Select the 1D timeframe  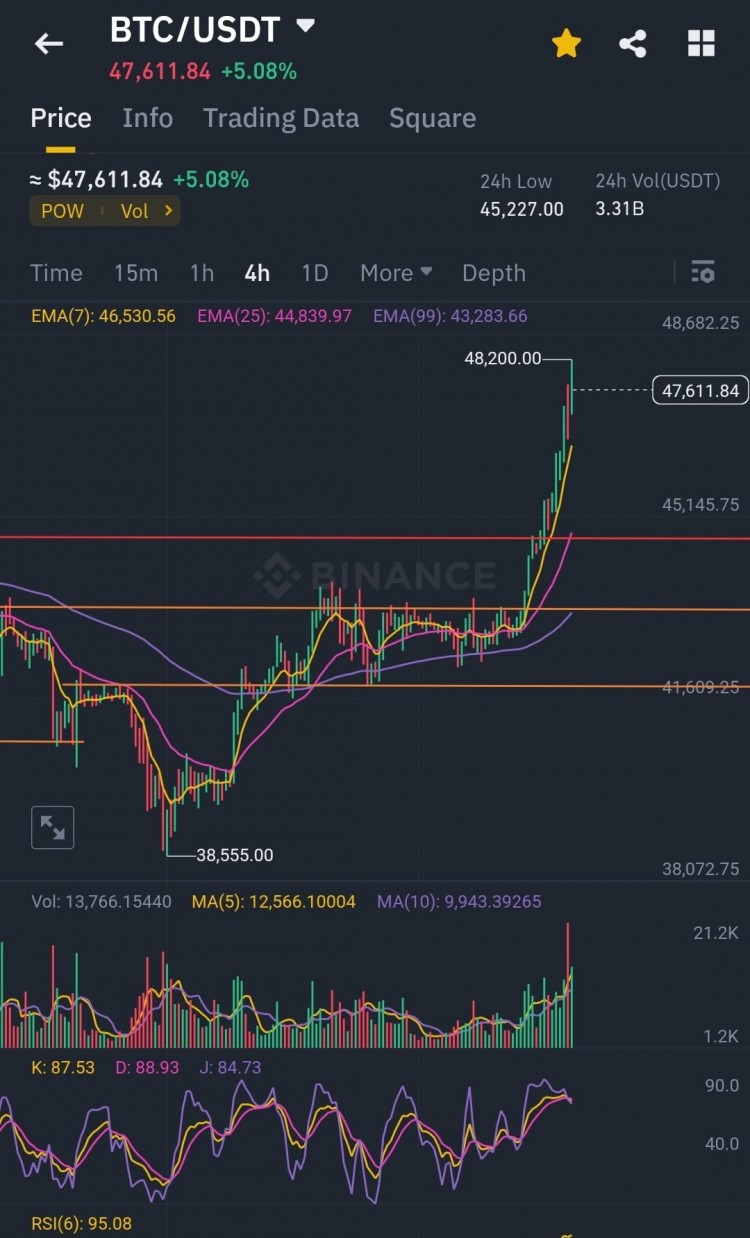pyautogui.click(x=315, y=272)
